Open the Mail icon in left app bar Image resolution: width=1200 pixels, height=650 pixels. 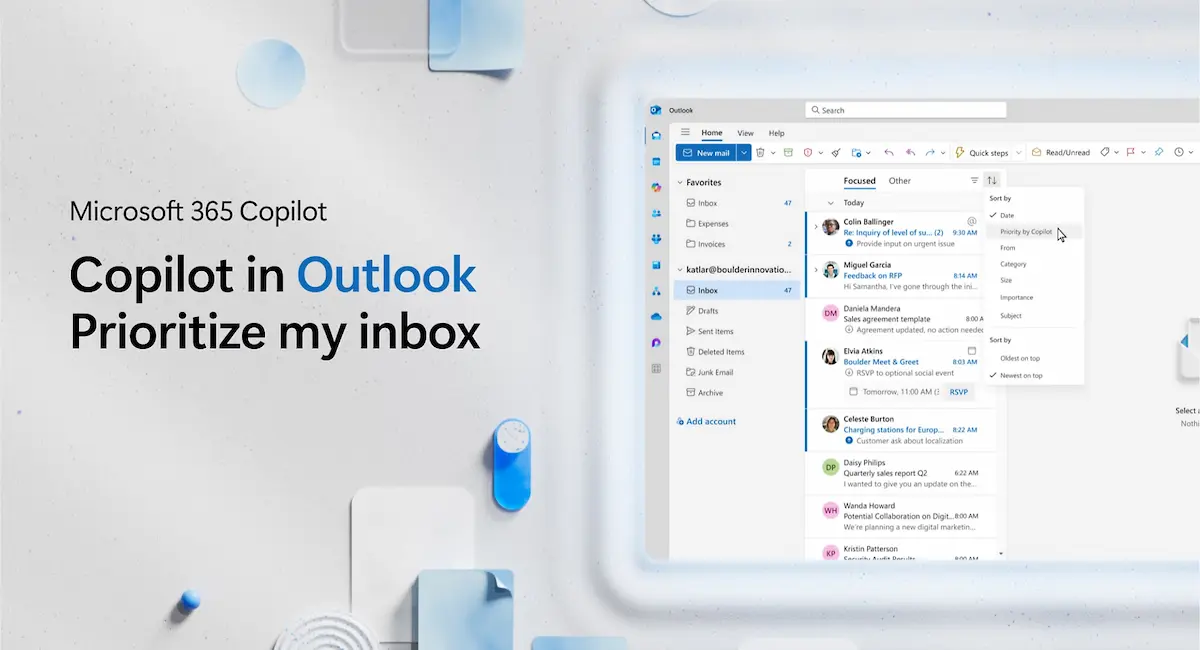click(656, 135)
